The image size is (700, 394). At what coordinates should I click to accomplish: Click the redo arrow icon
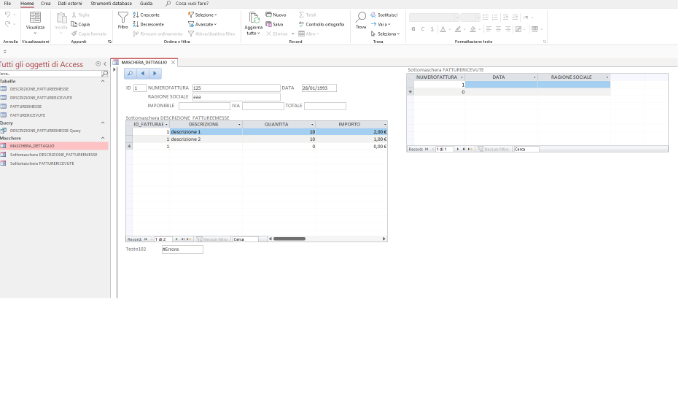point(7,24)
